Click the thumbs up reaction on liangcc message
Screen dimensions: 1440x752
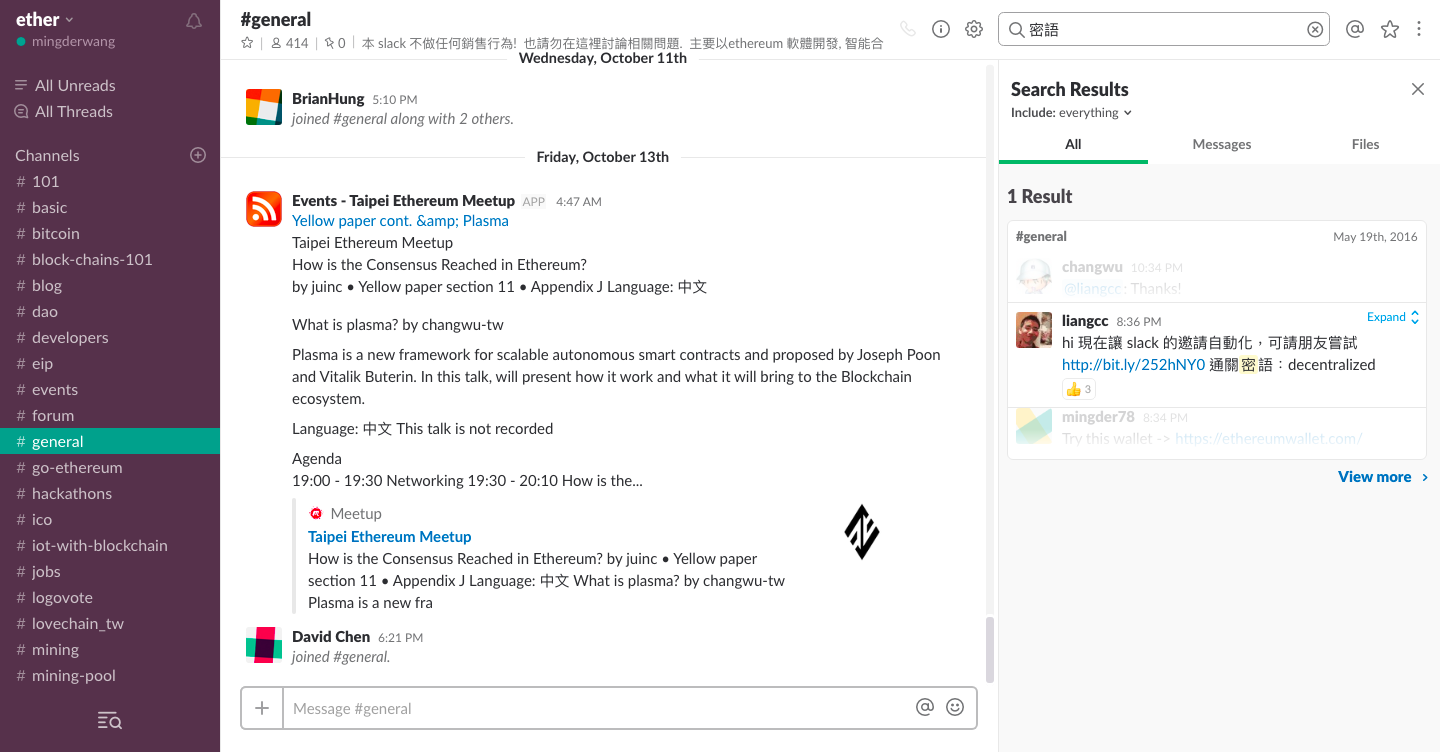[1079, 389]
